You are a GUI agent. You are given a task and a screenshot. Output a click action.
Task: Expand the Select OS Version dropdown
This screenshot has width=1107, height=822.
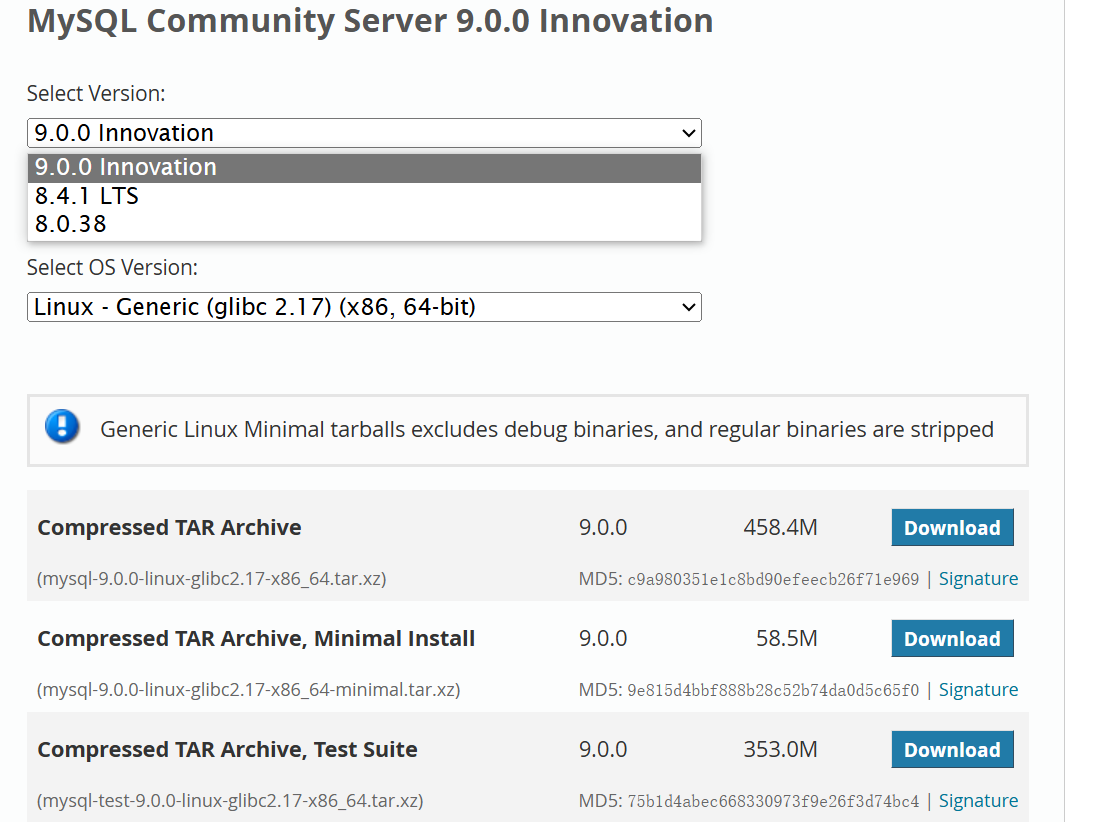pyautogui.click(x=364, y=307)
